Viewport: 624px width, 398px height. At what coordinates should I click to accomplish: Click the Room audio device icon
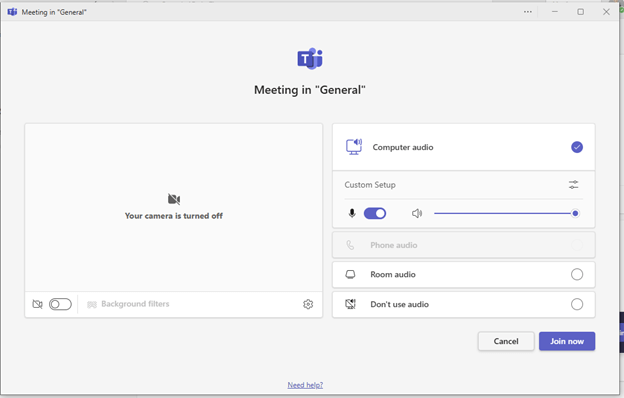350,275
